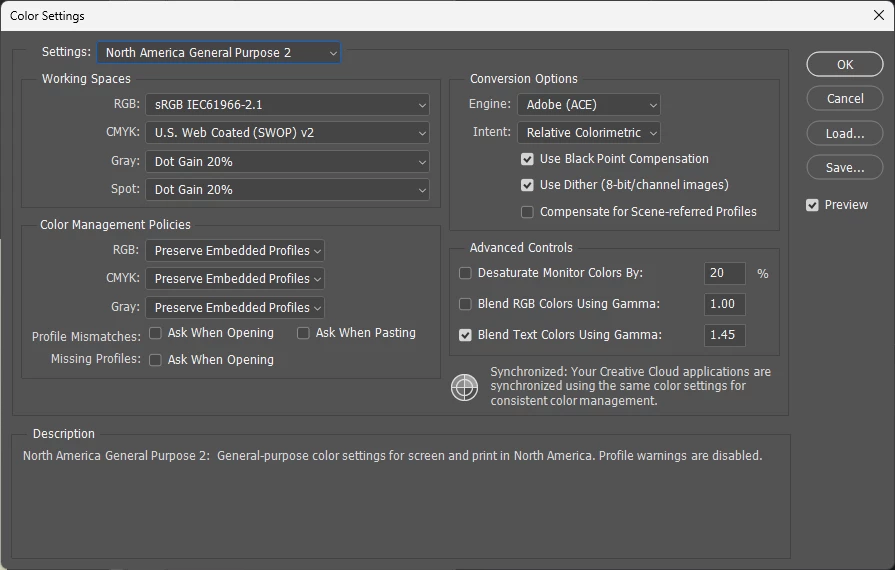Click the desaturate percentage field showing 20
This screenshot has width=895, height=570.
click(x=724, y=273)
